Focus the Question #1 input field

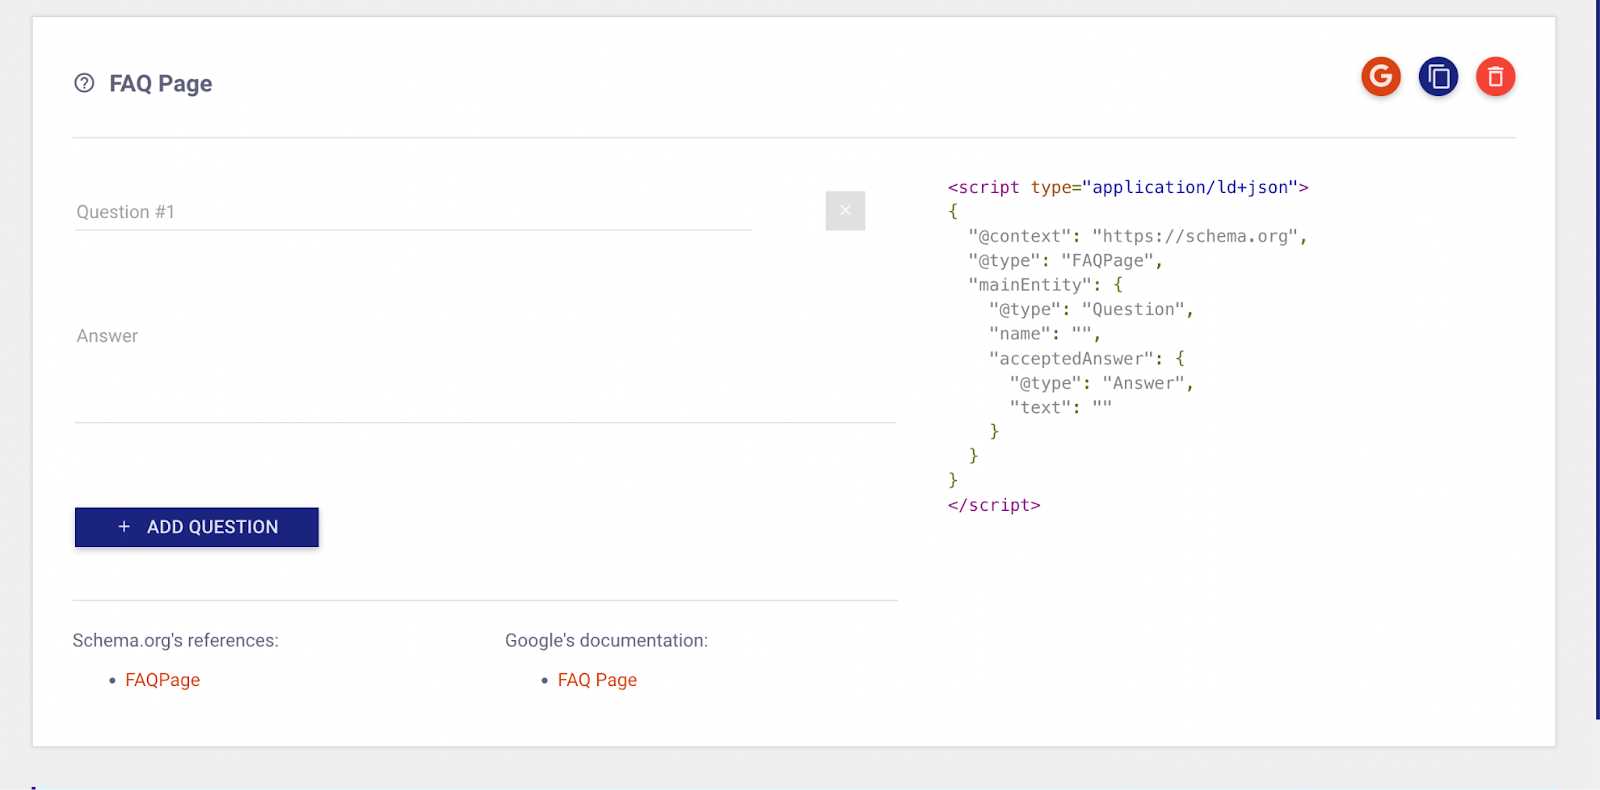pyautogui.click(x=413, y=212)
